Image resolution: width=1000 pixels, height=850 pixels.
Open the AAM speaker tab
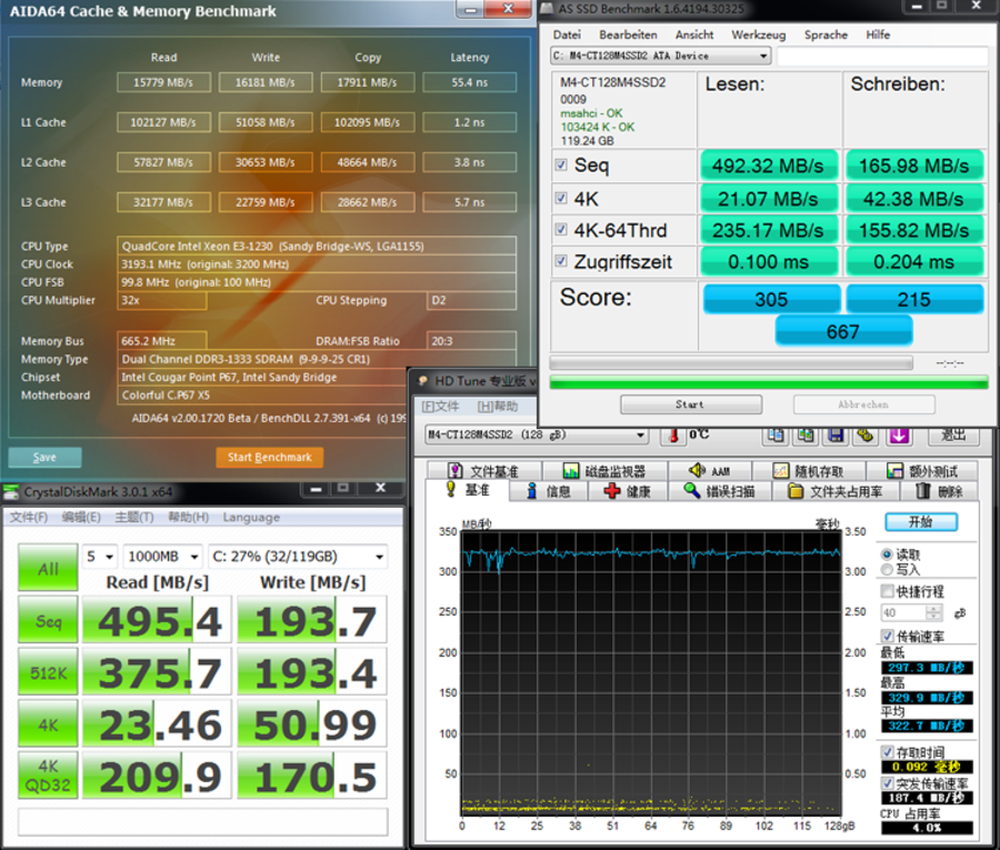(709, 471)
